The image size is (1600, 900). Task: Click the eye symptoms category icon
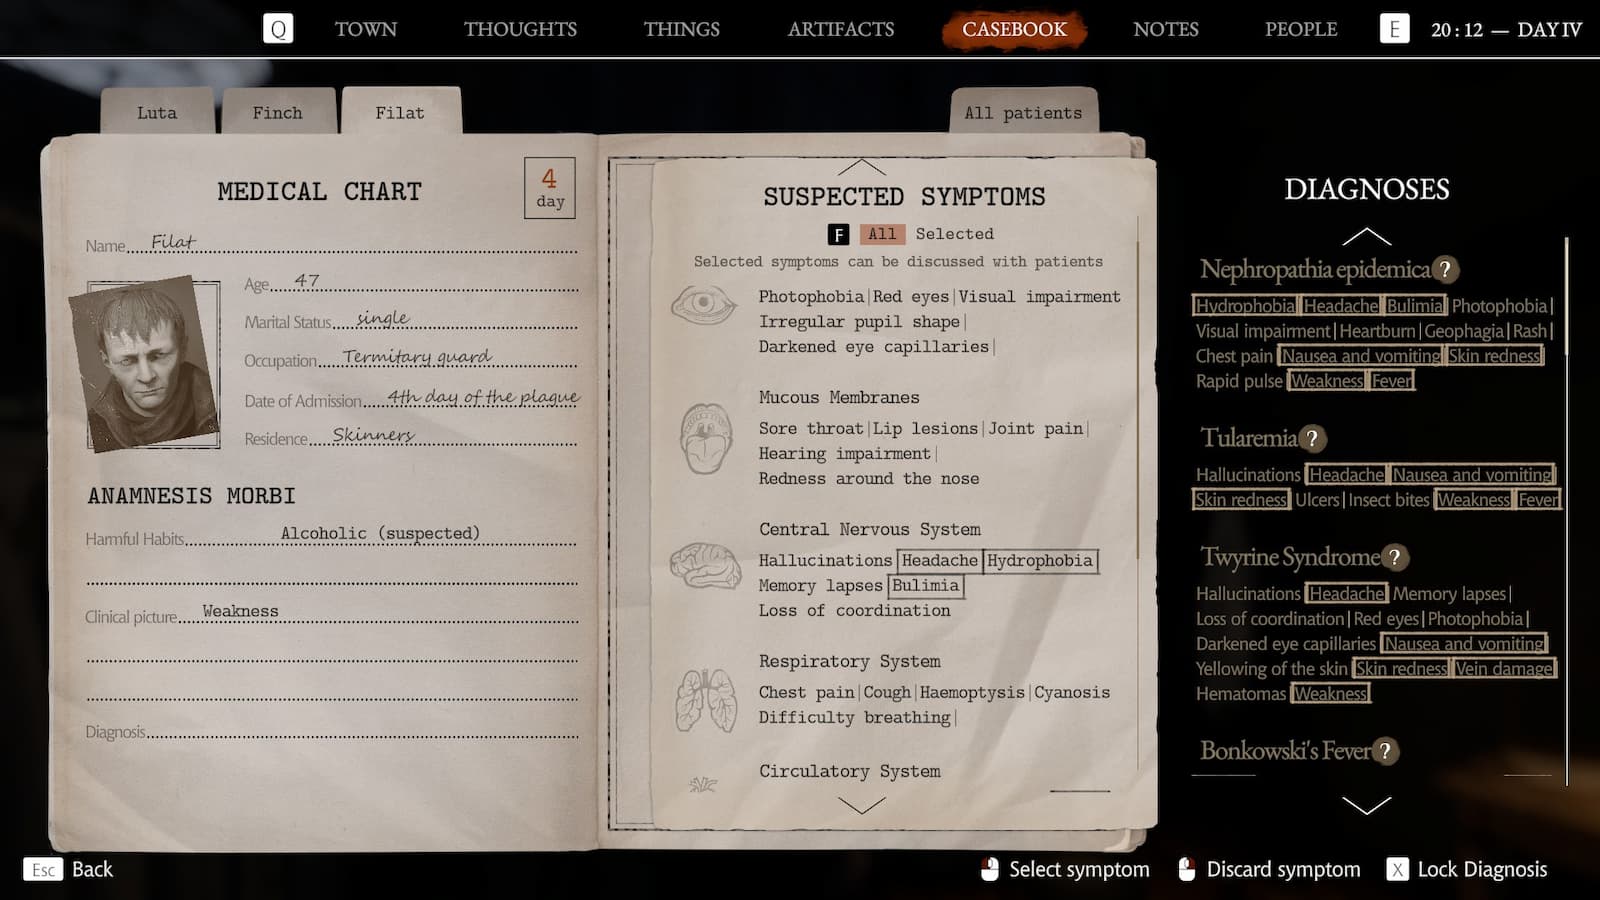click(704, 304)
